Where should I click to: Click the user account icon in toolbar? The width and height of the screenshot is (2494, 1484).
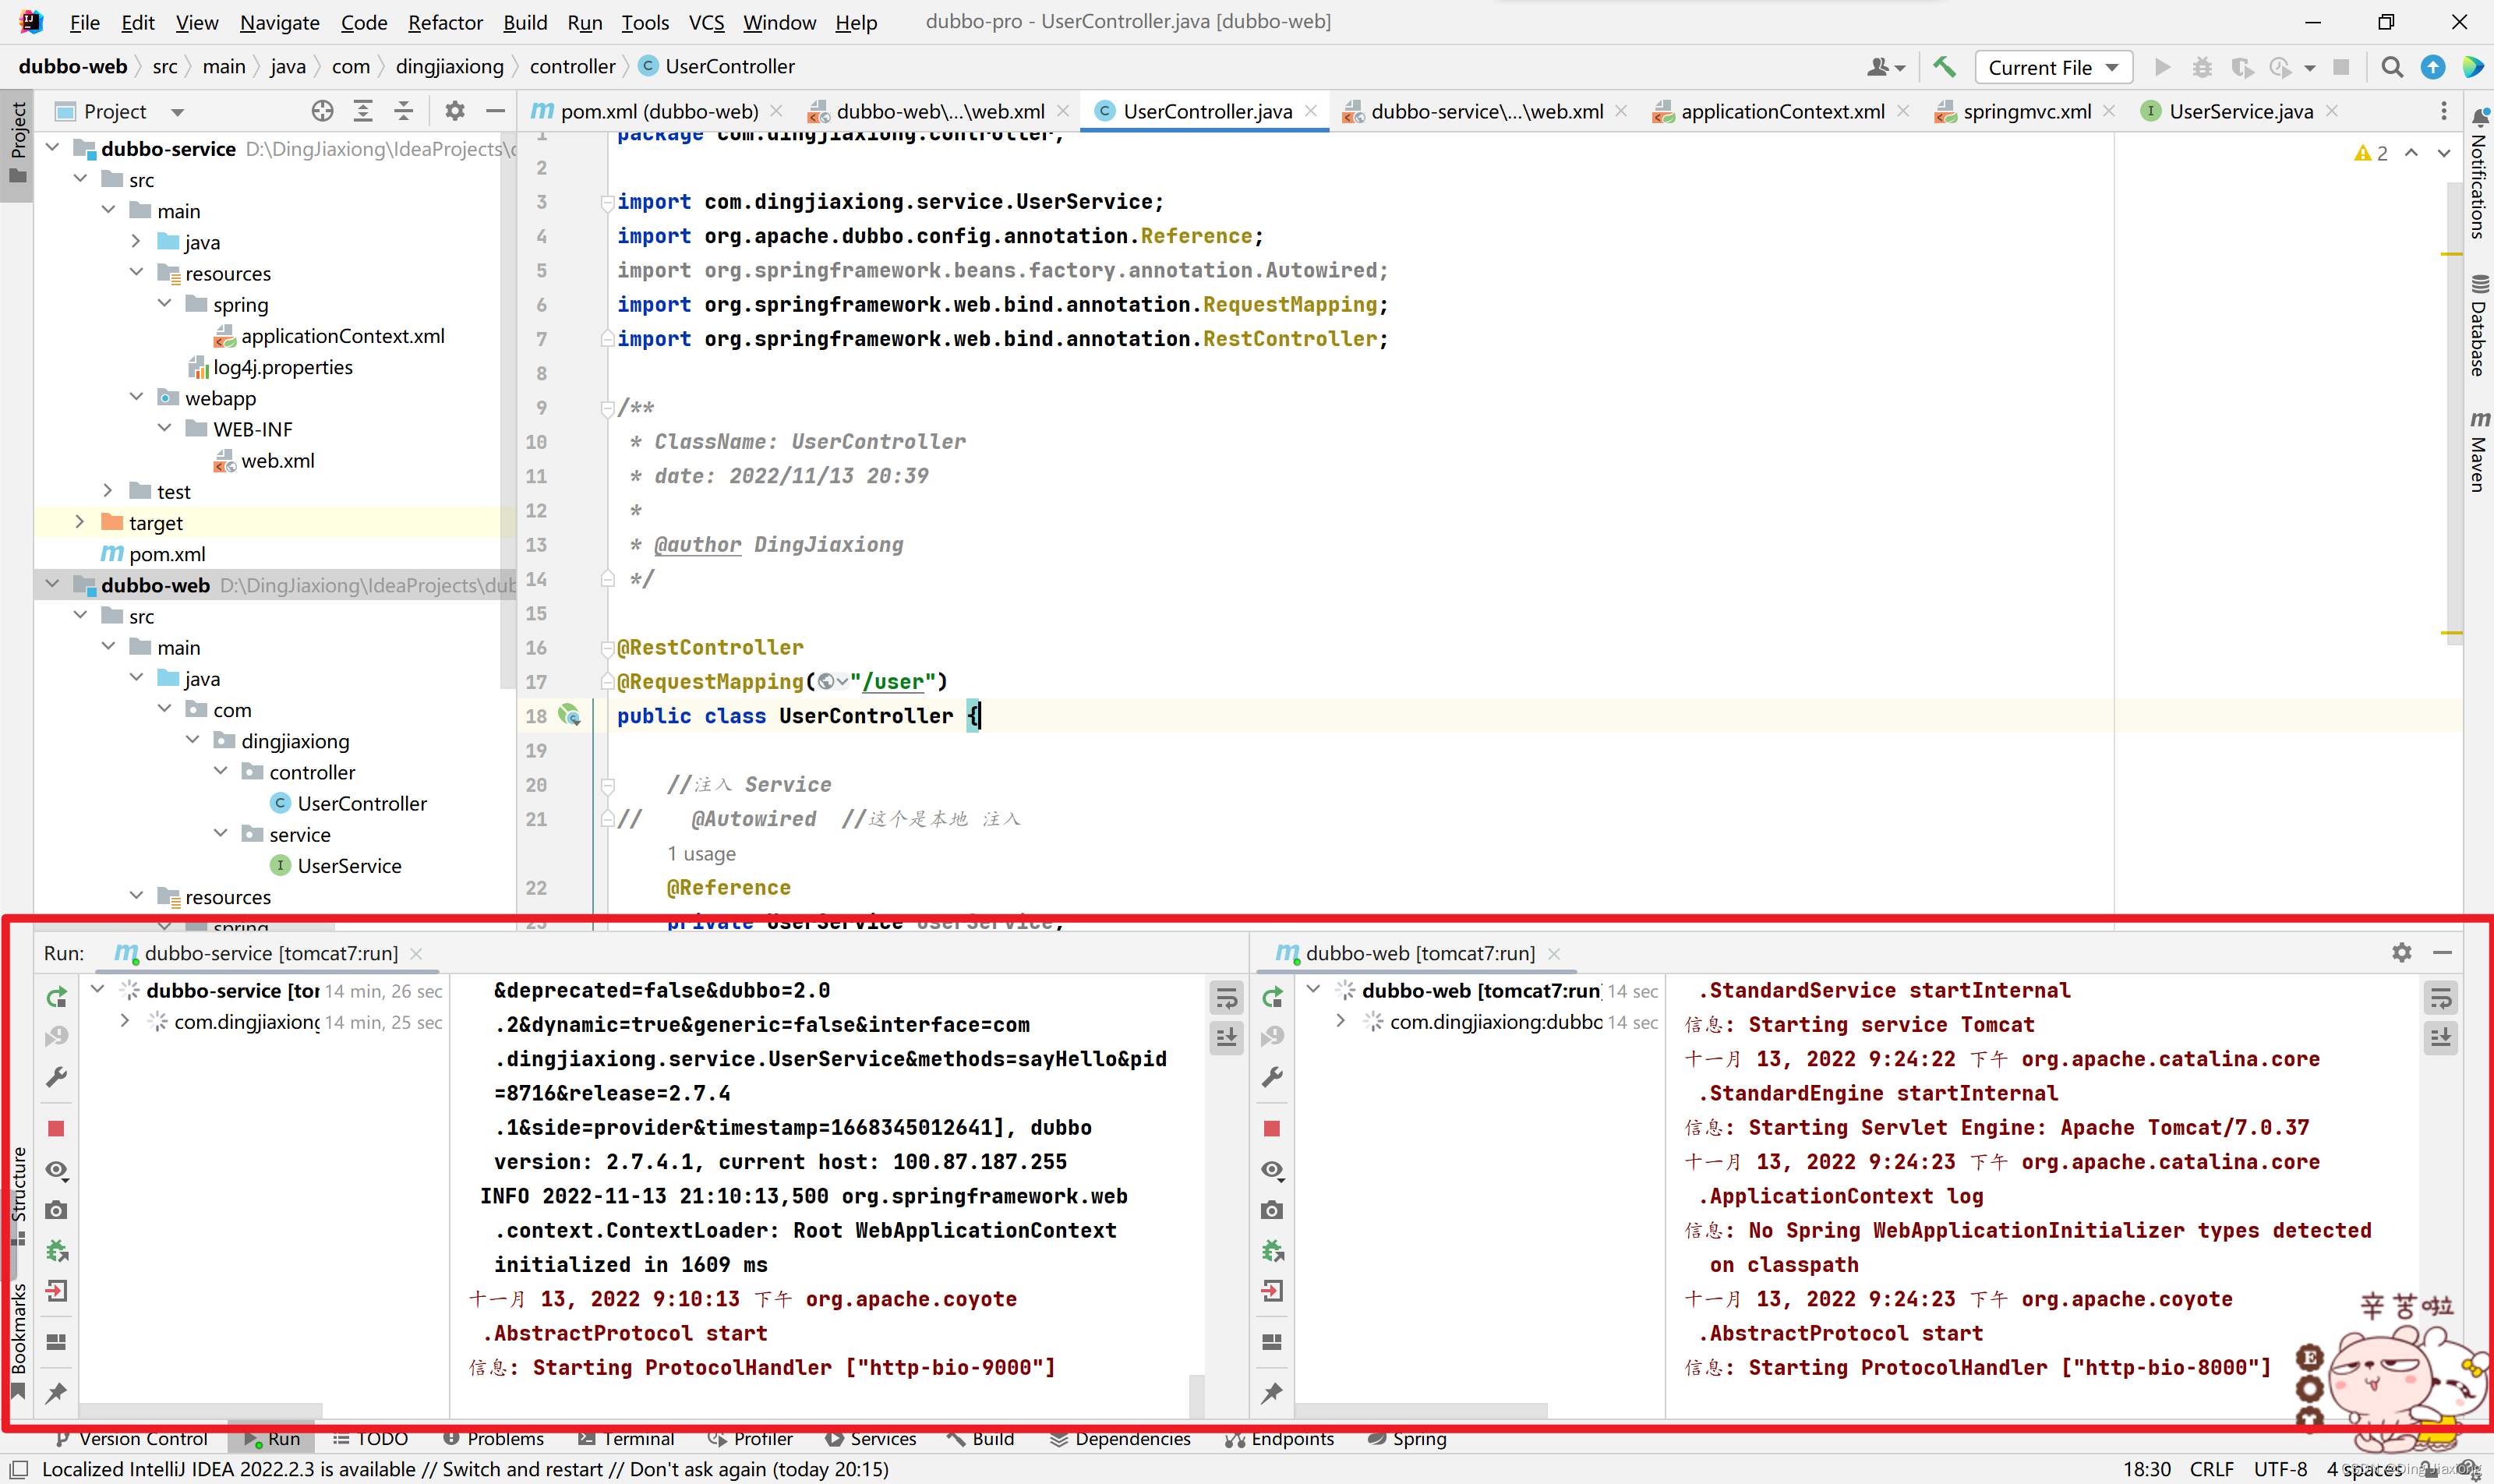[1884, 67]
